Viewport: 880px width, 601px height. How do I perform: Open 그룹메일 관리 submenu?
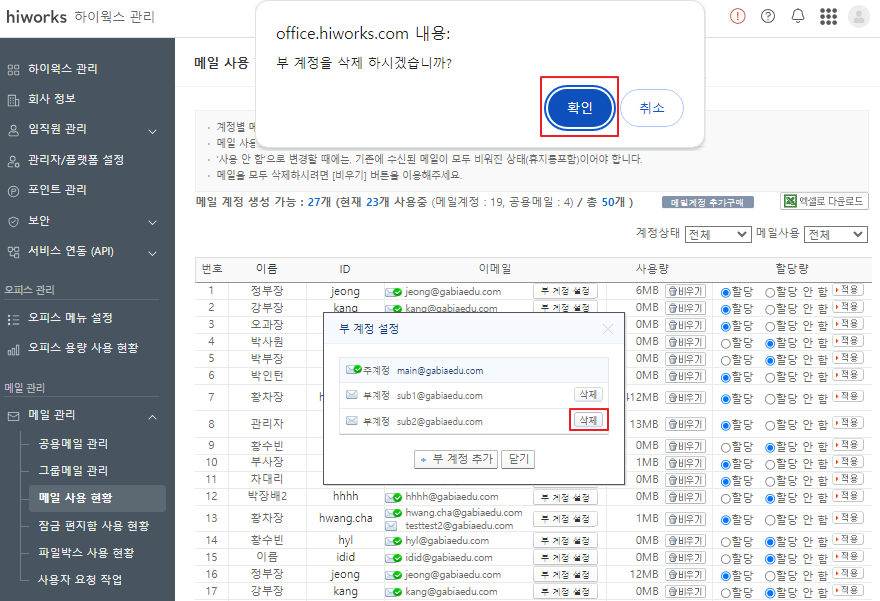click(x=73, y=471)
